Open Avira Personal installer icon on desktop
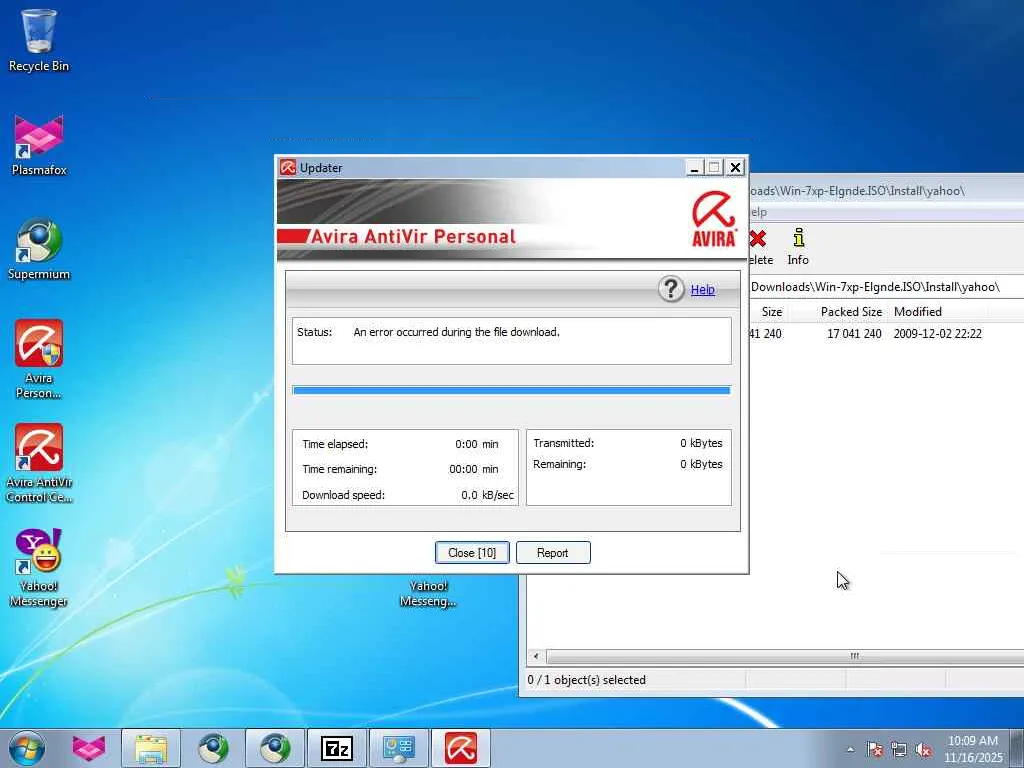1024x768 pixels. point(39,358)
